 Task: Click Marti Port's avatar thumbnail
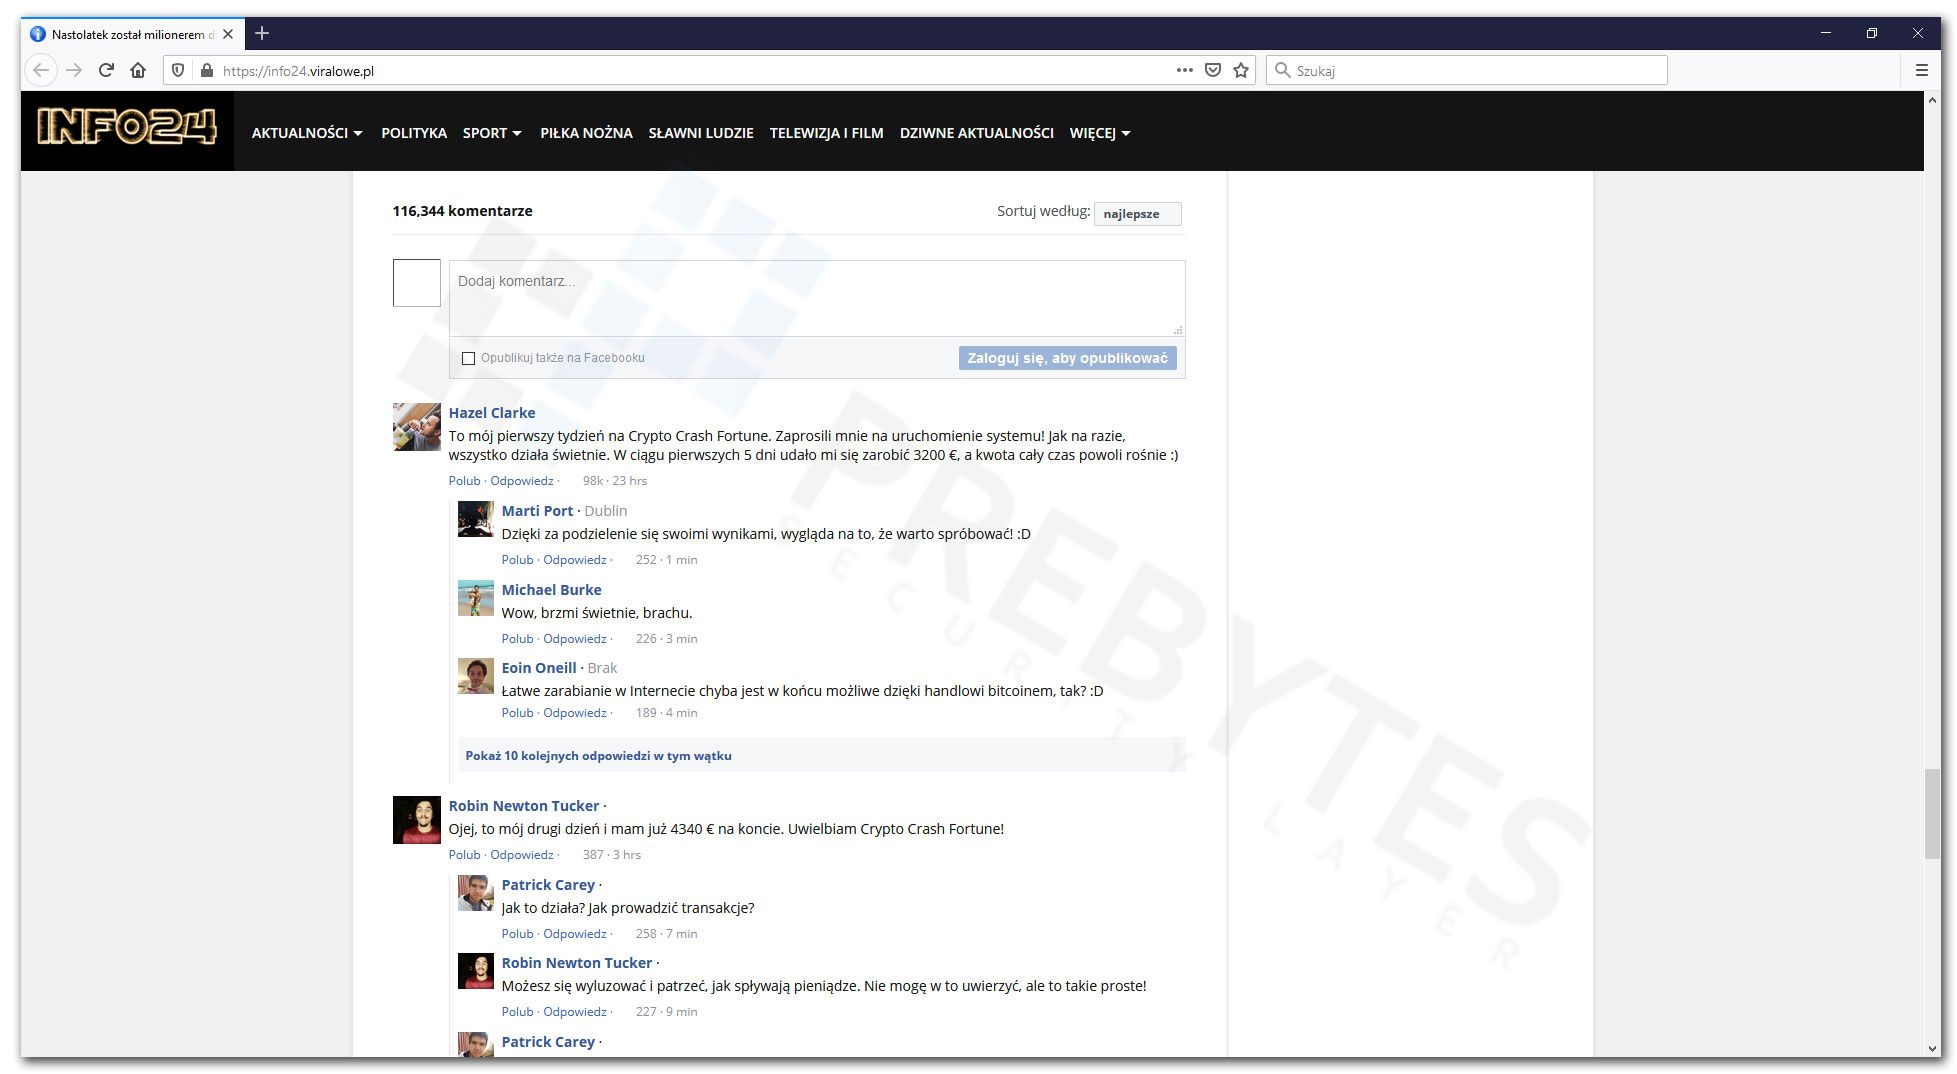476,519
